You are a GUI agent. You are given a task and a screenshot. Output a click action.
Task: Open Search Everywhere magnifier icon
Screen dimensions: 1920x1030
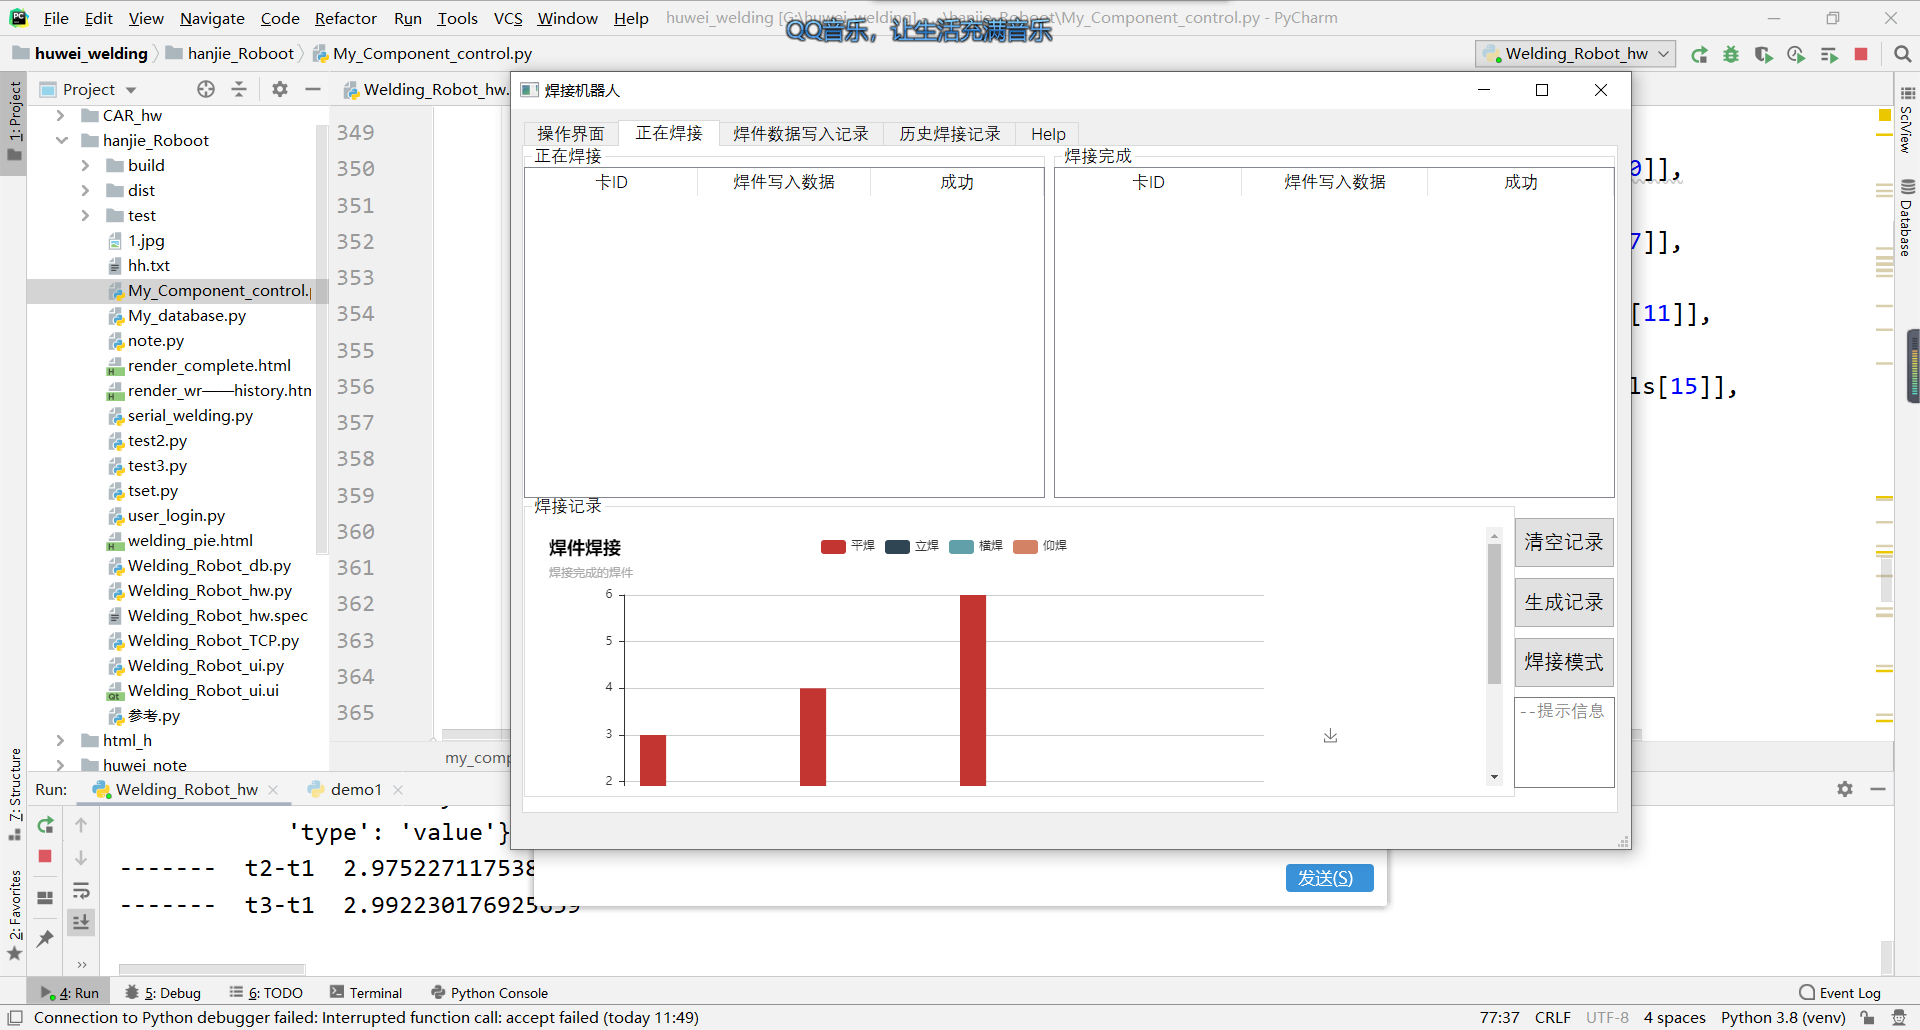click(1903, 54)
